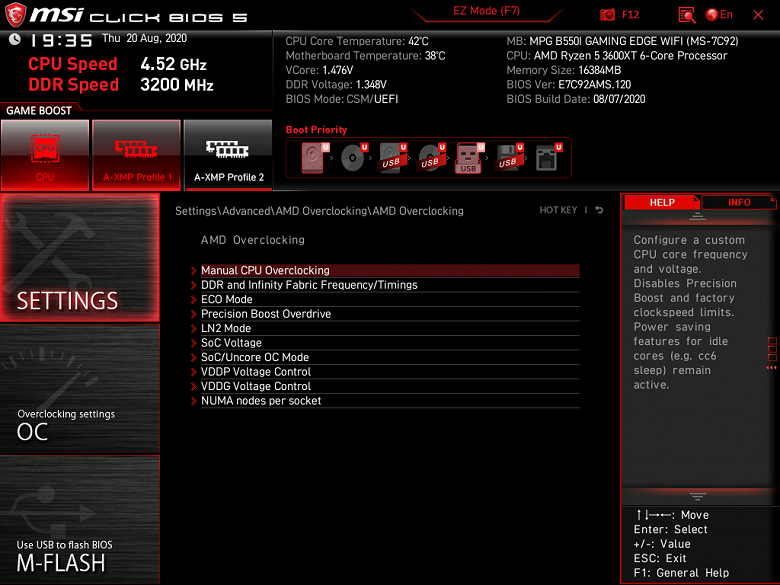Click the CPU Core Temperature 42°C reading
The height and width of the screenshot is (585, 780).
pos(357,41)
